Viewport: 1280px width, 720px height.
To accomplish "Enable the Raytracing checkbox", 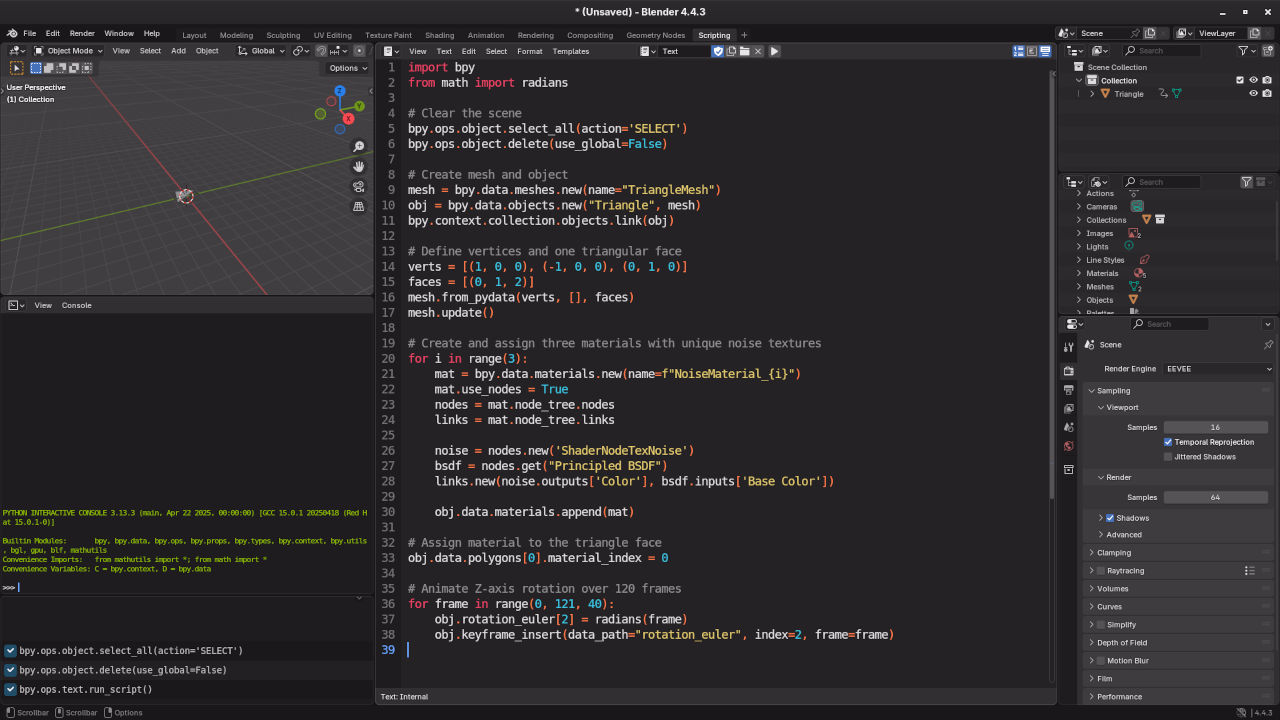I will [1101, 571].
